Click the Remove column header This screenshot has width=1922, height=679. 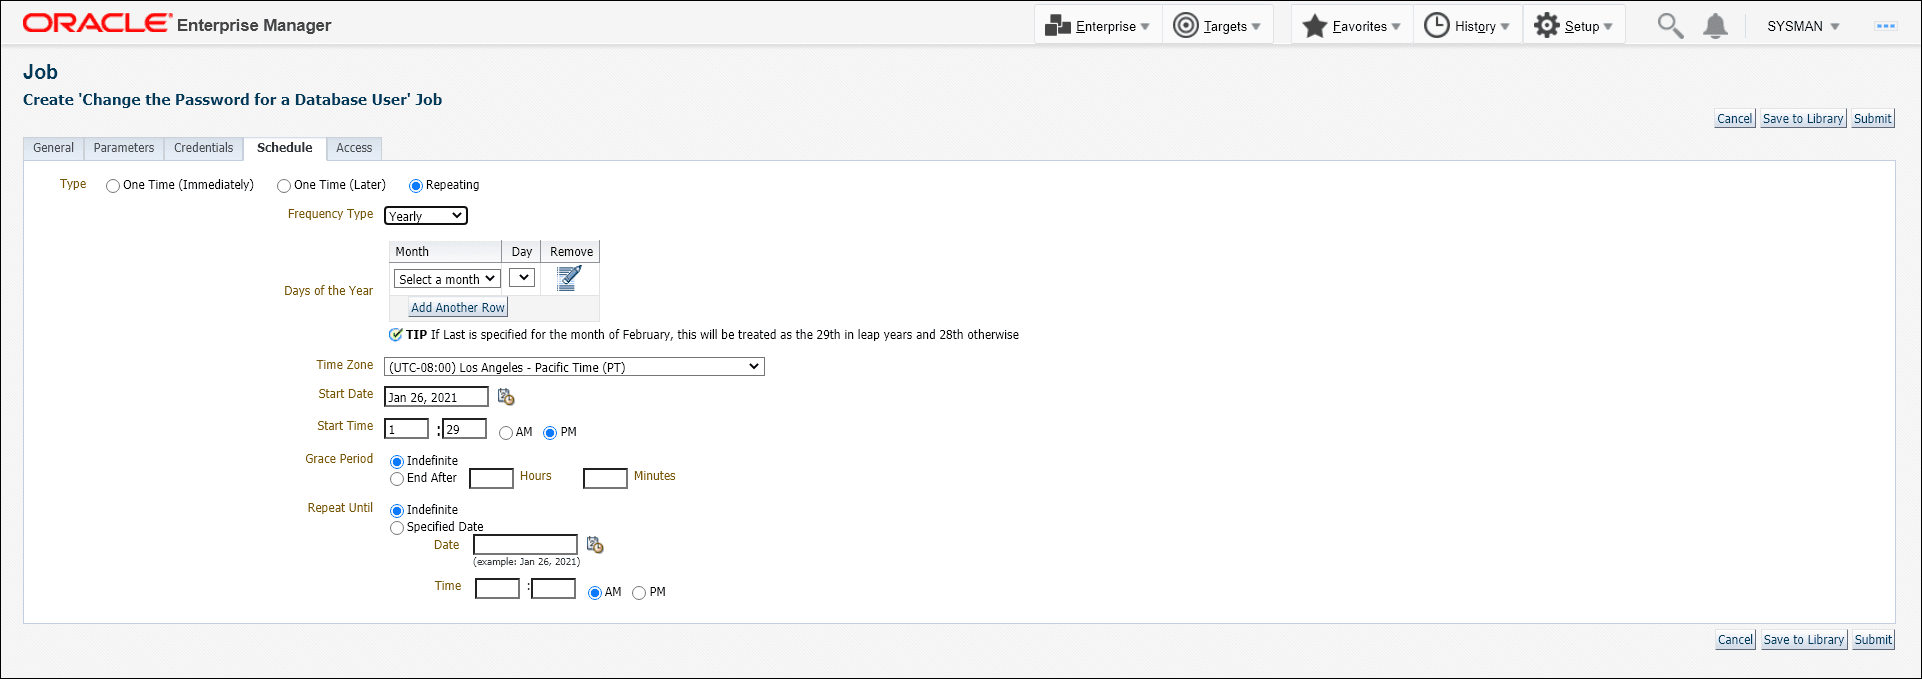571,252
